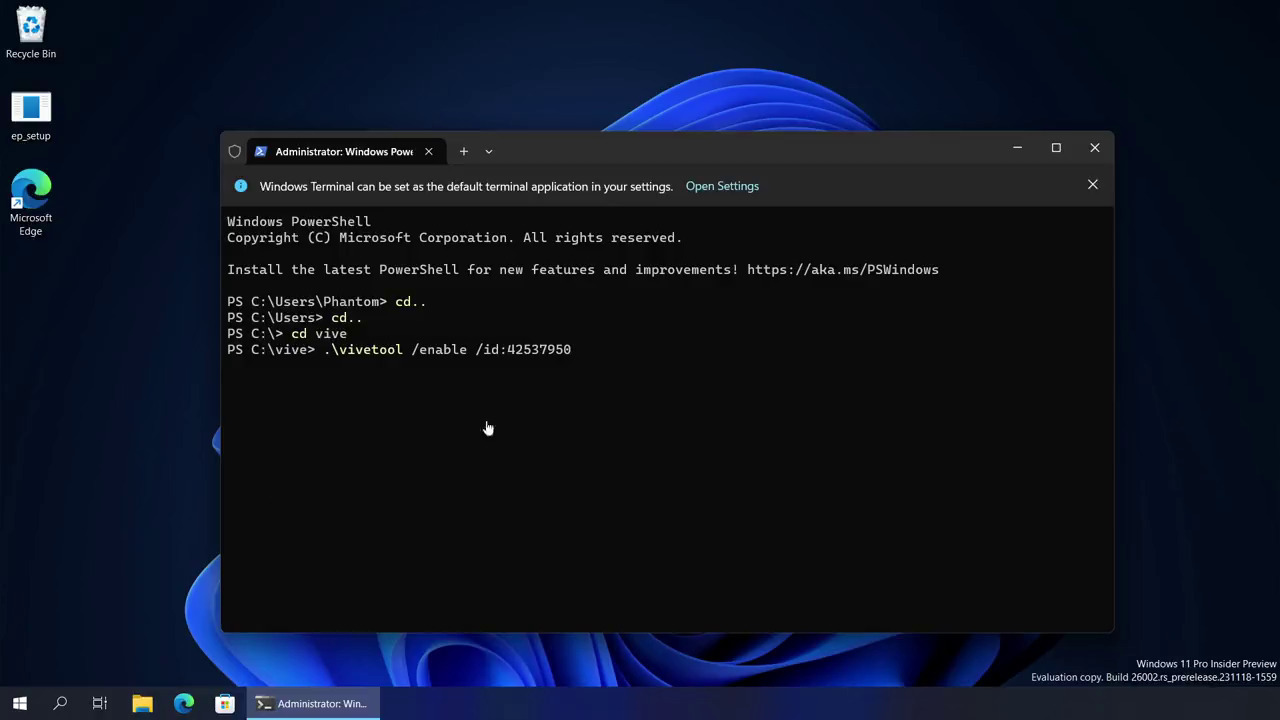The width and height of the screenshot is (1280, 720).
Task: Open Task View from the taskbar
Action: pyautogui.click(x=100, y=703)
